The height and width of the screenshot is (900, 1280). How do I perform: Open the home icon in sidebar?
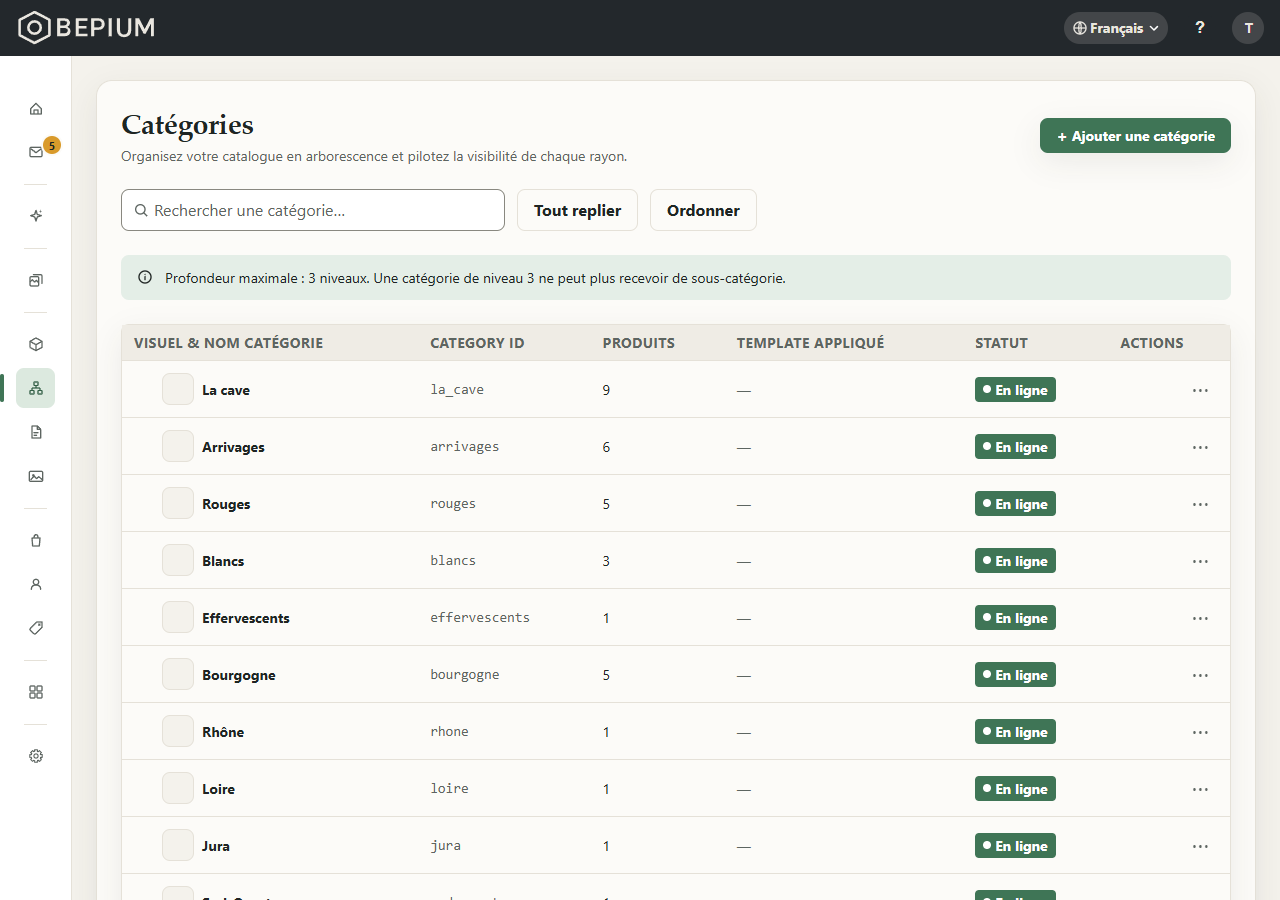(36, 109)
